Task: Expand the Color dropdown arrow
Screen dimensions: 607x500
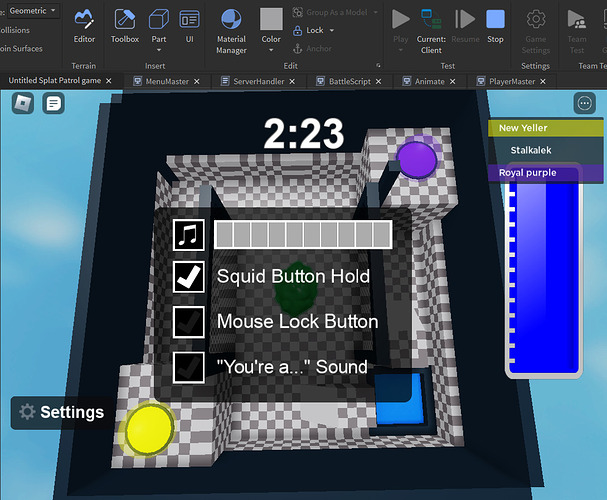Action: tap(271, 50)
